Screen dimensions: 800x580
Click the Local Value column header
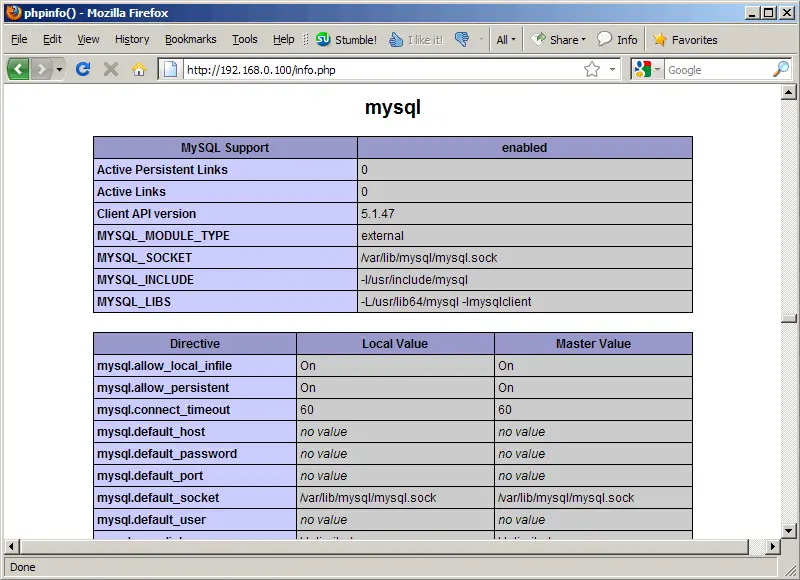(x=395, y=343)
